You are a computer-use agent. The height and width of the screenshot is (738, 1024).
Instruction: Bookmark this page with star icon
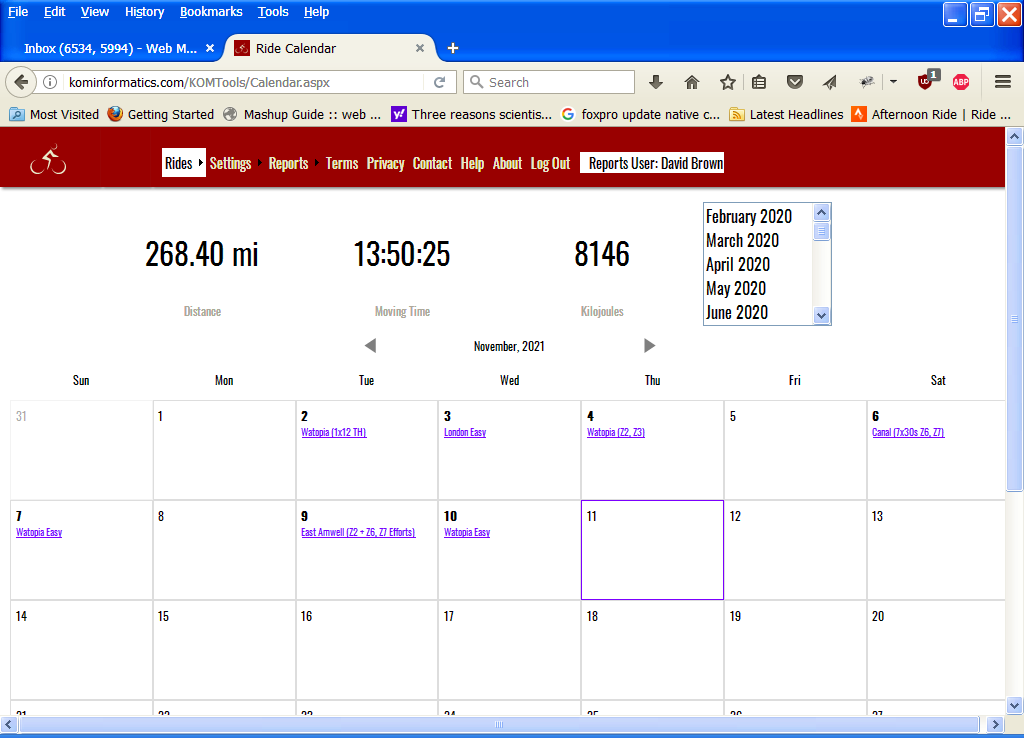[x=728, y=82]
